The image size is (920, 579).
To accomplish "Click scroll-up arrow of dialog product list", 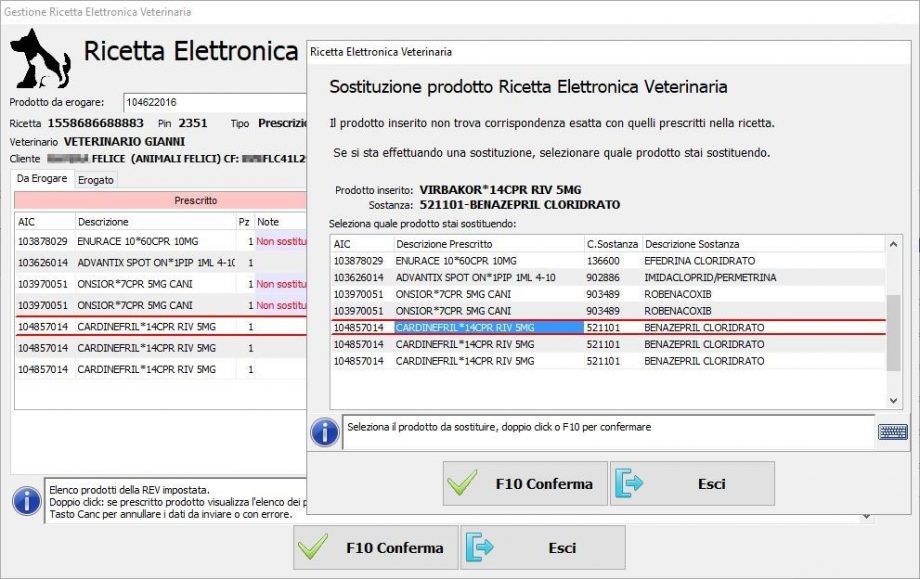I will coord(894,244).
